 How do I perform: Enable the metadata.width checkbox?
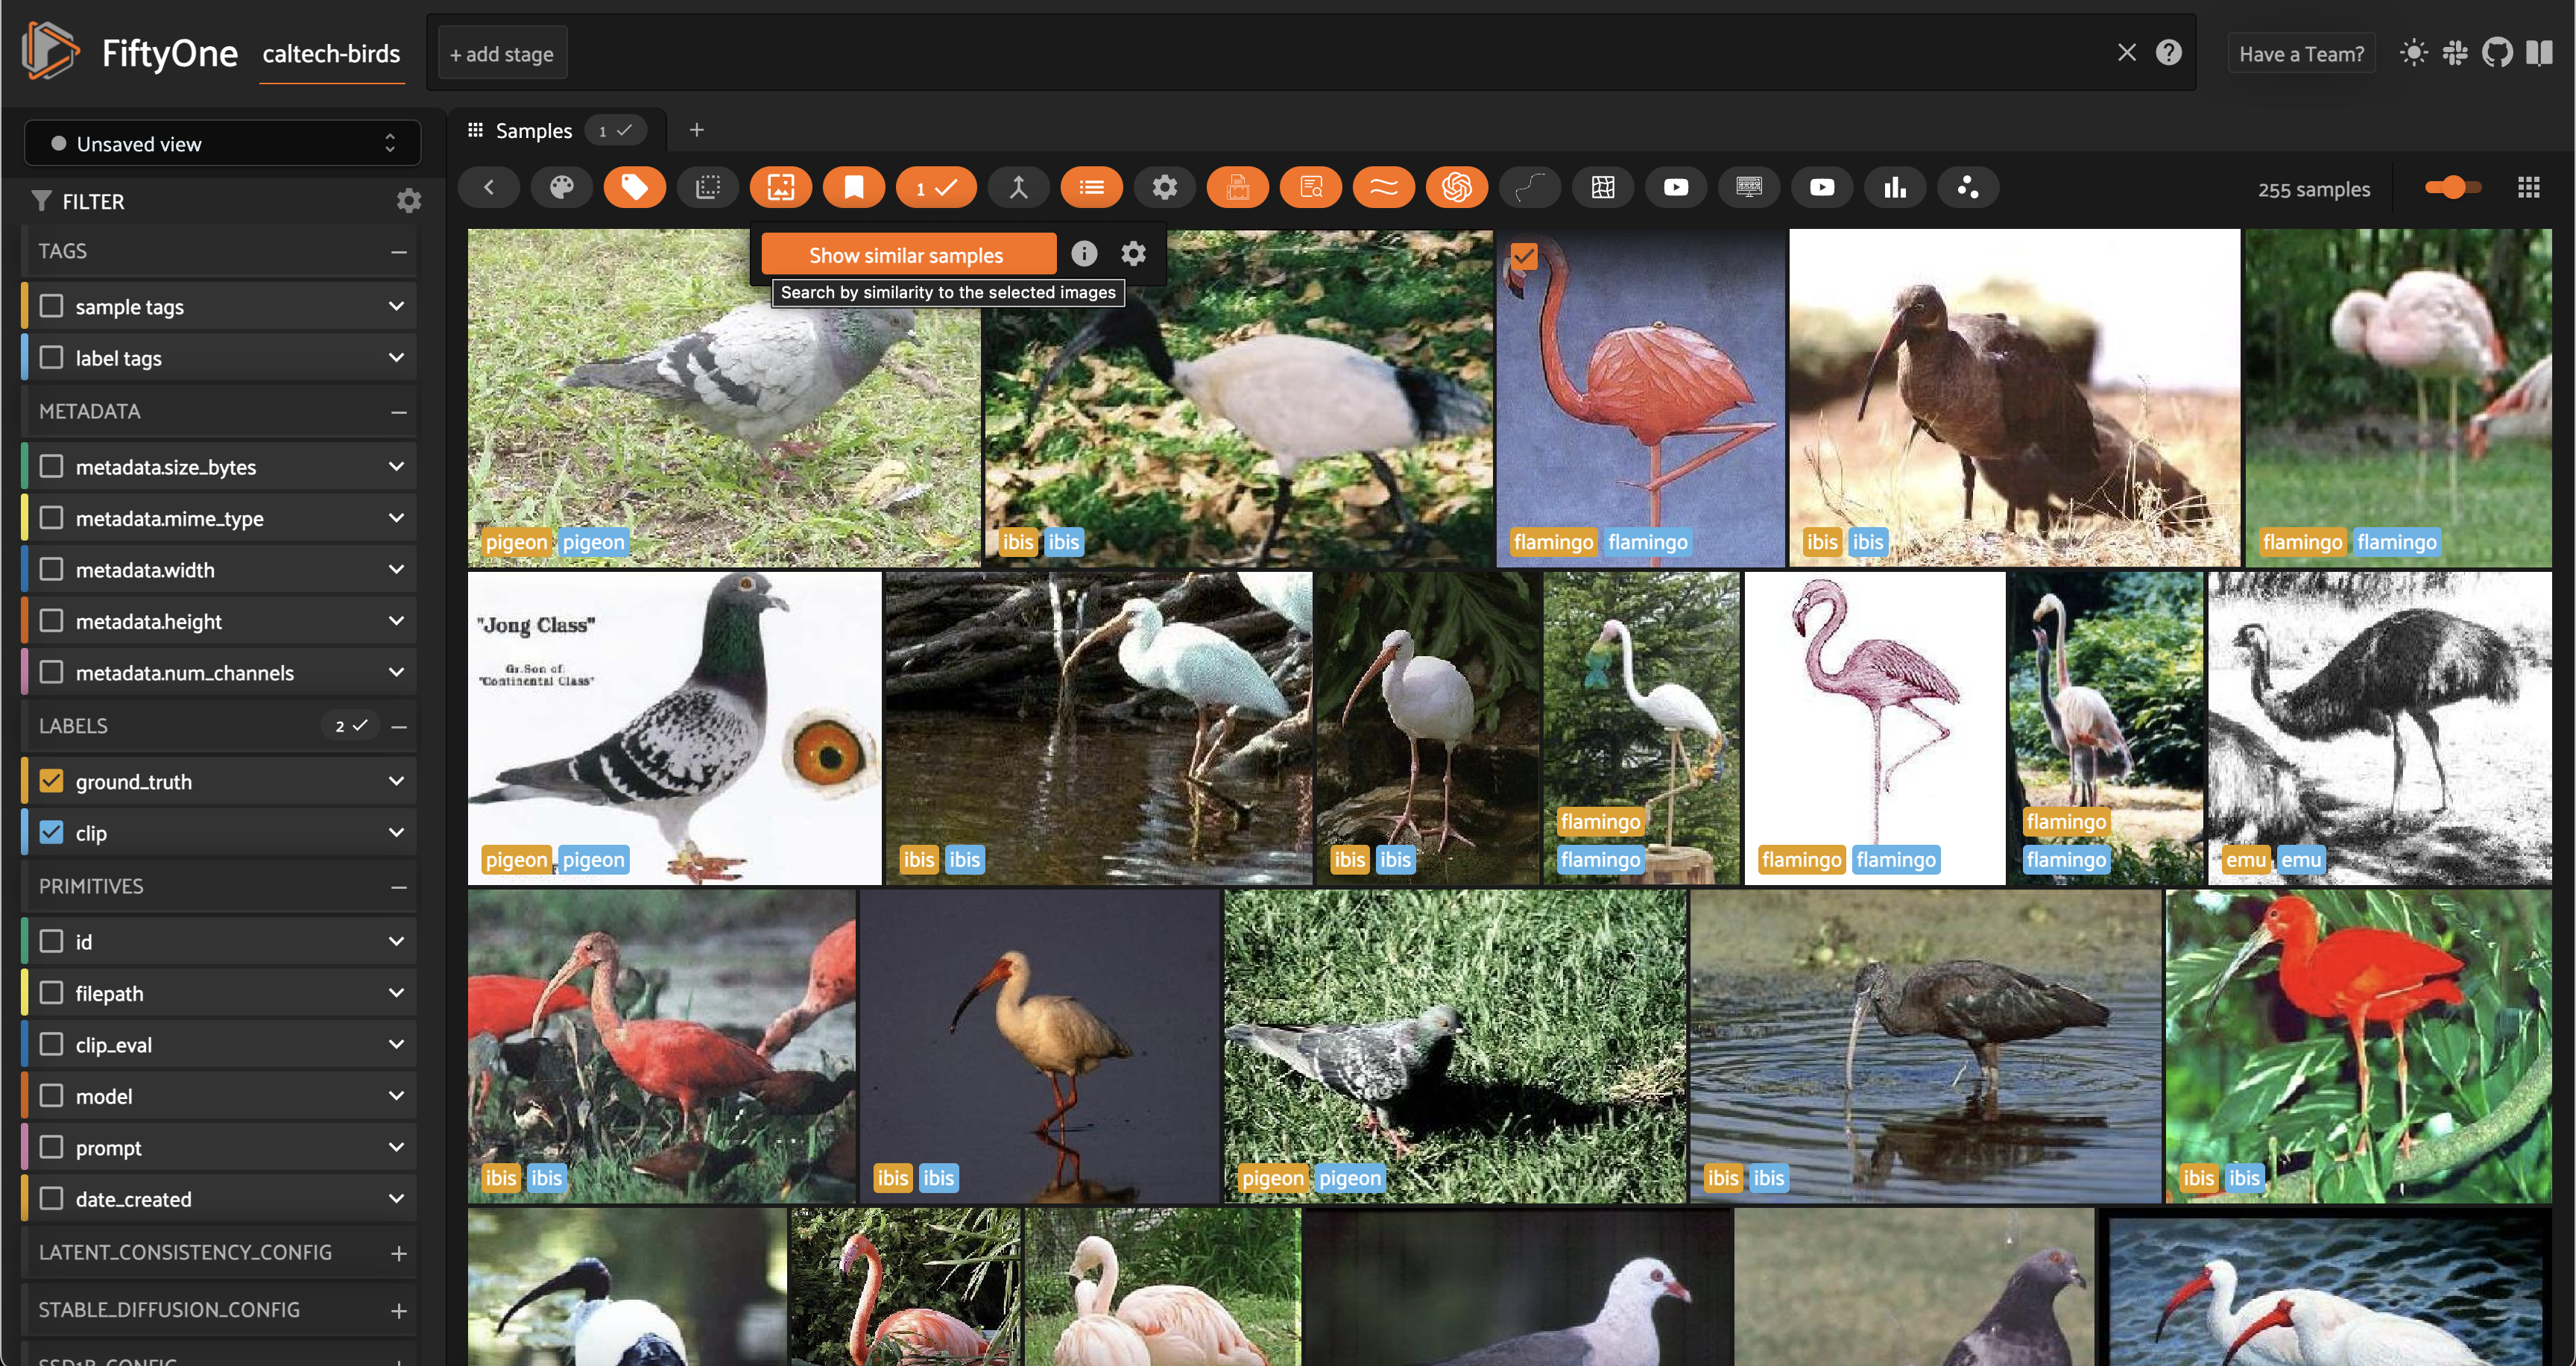51,569
